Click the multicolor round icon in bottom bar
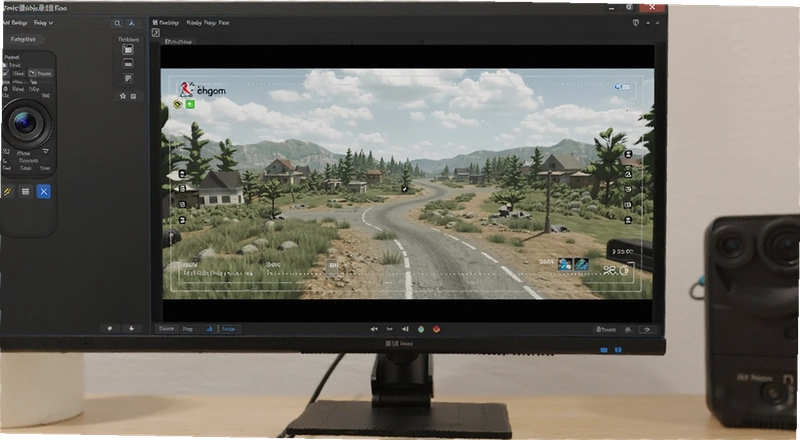Image resolution: width=800 pixels, height=440 pixels. click(x=421, y=329)
